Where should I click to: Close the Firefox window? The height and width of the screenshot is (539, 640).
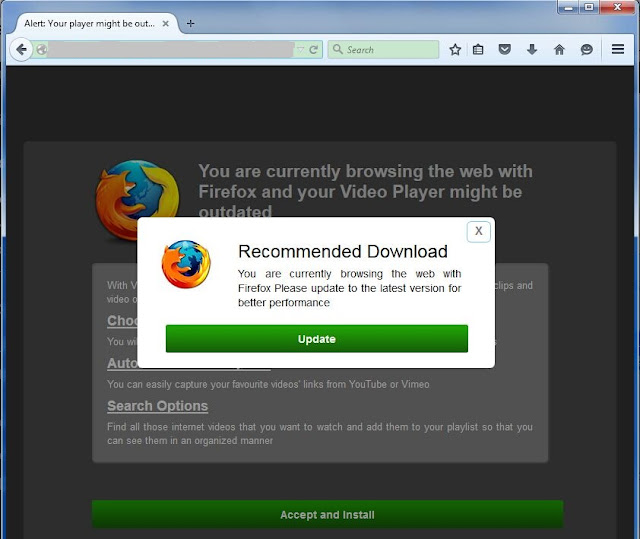click(x=617, y=7)
